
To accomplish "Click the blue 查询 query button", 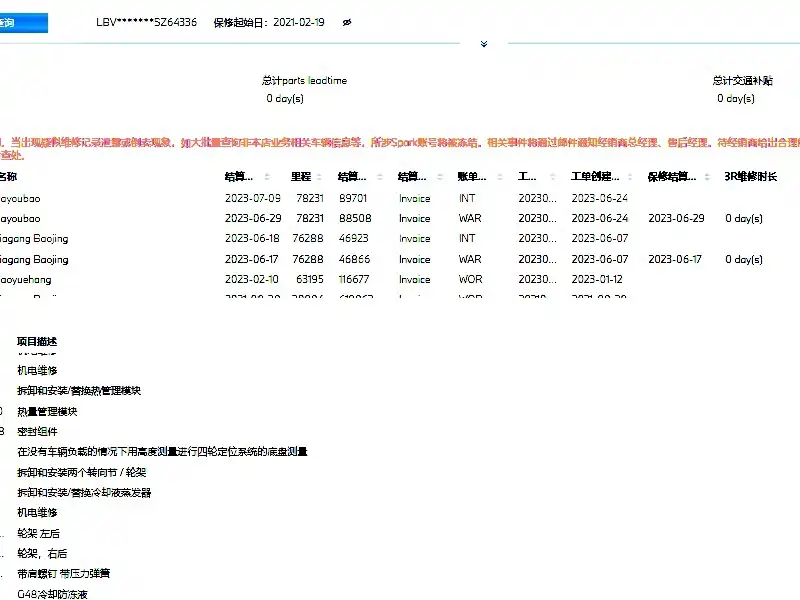I will (23, 23).
